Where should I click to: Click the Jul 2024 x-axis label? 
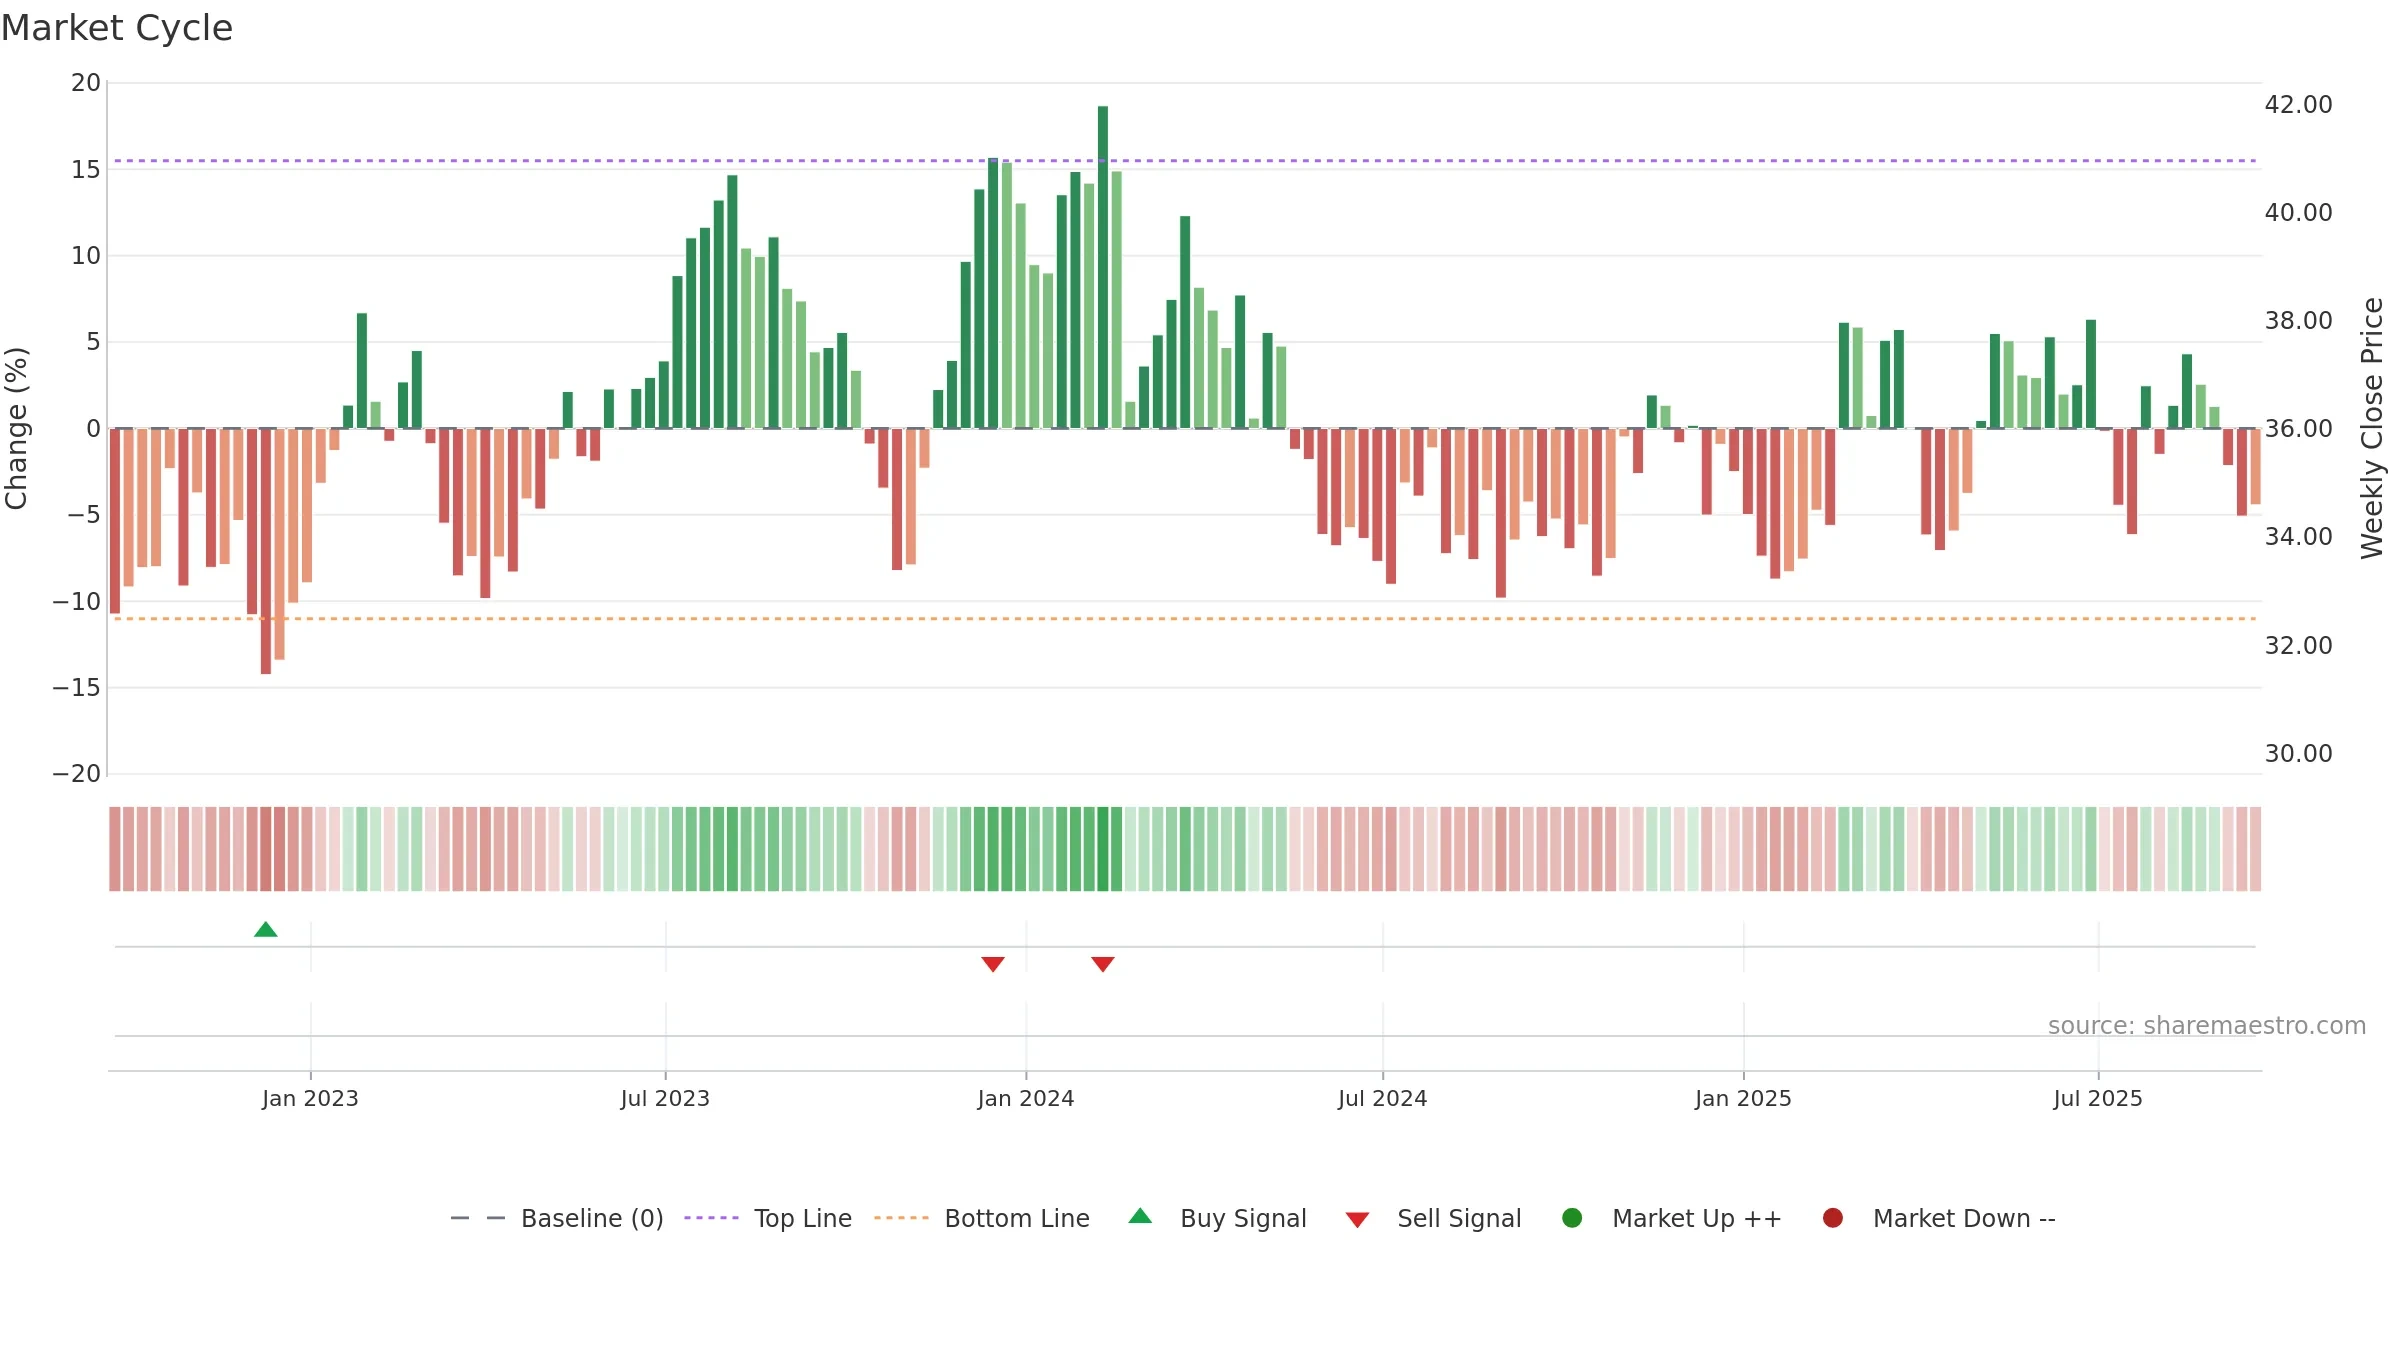[1383, 1098]
